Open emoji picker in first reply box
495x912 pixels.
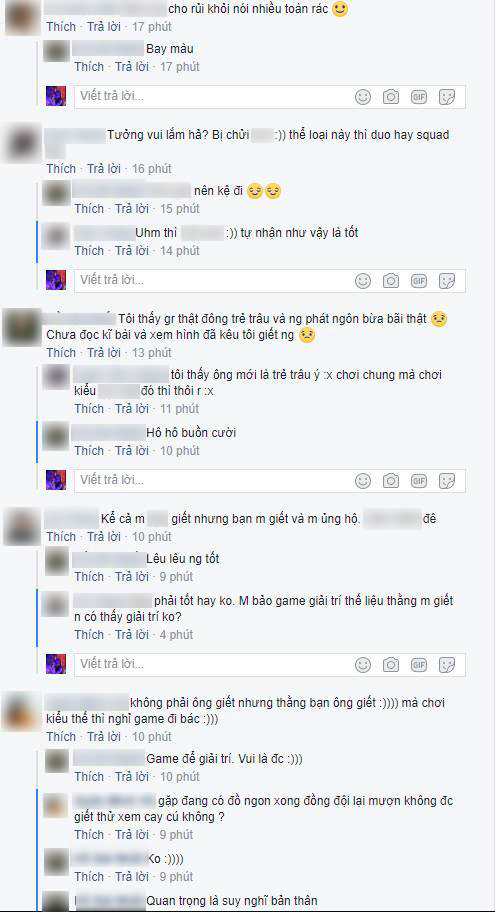(x=363, y=97)
